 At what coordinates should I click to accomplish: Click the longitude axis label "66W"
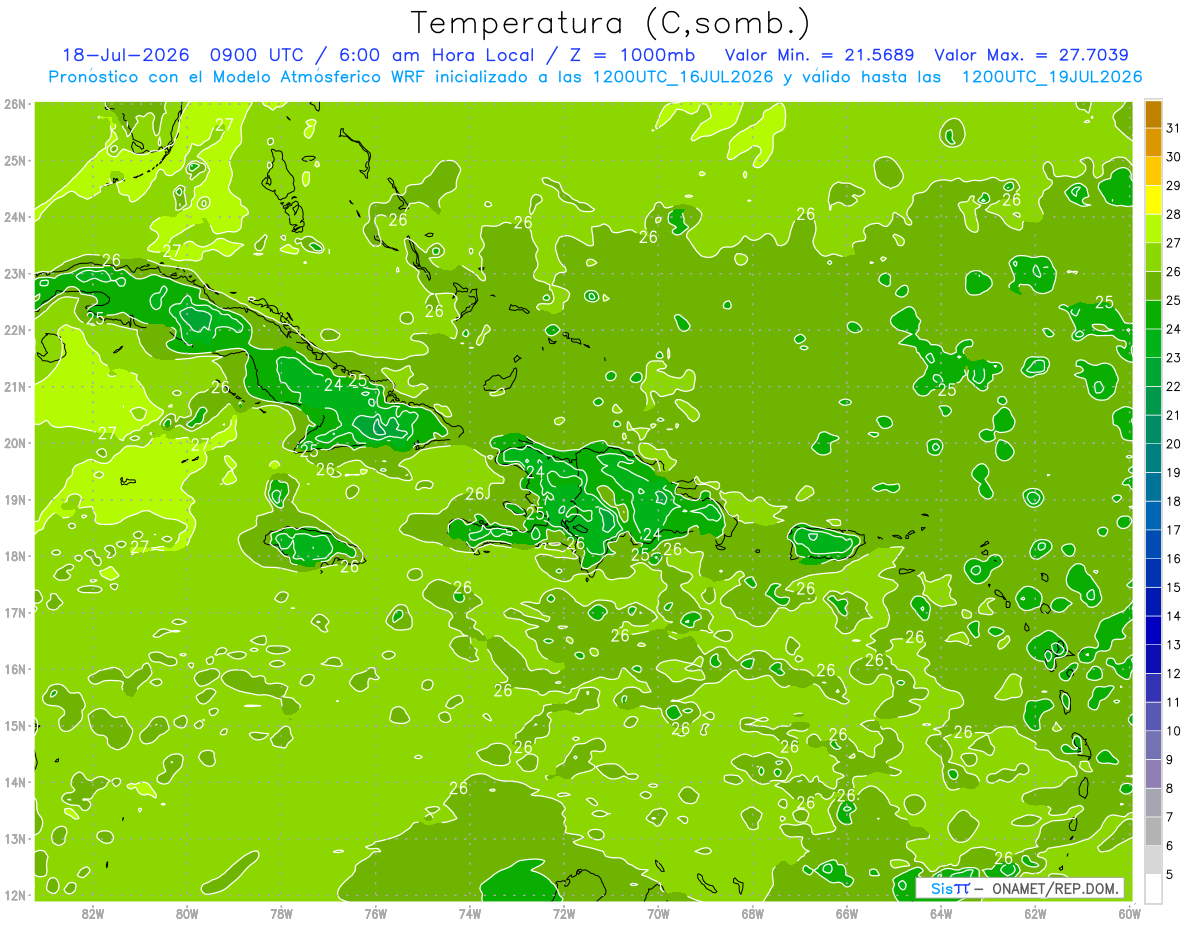click(x=847, y=913)
